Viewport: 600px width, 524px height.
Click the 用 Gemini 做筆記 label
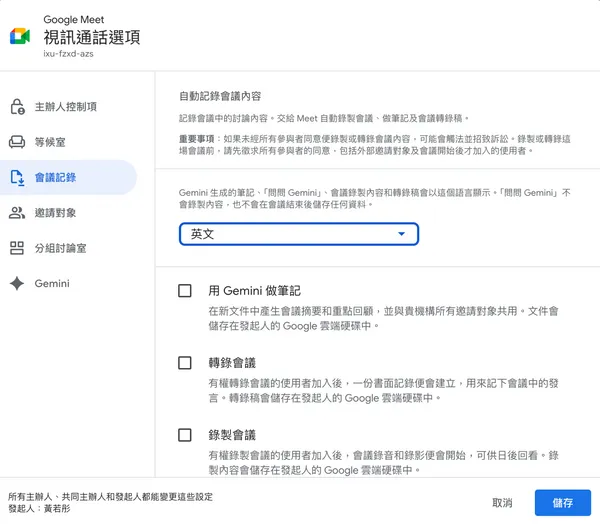[x=254, y=291]
